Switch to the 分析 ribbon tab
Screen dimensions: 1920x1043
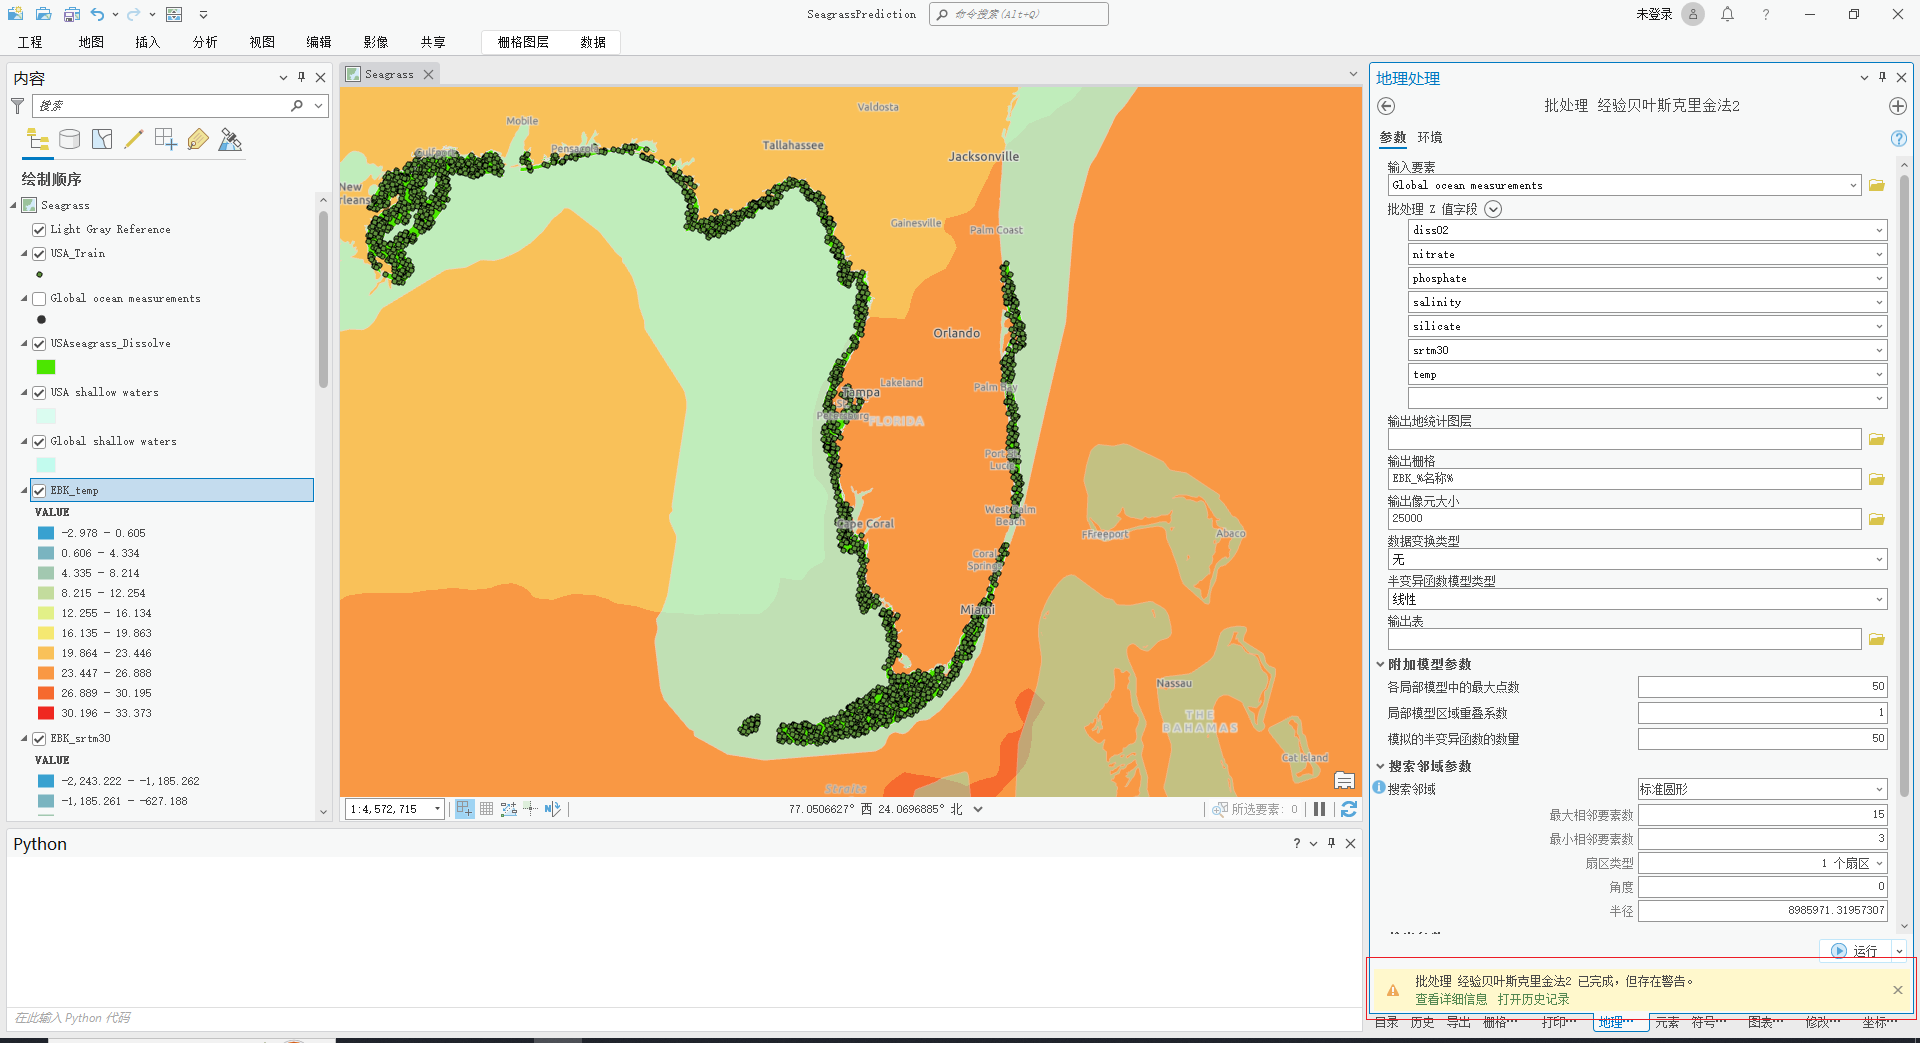pyautogui.click(x=204, y=41)
